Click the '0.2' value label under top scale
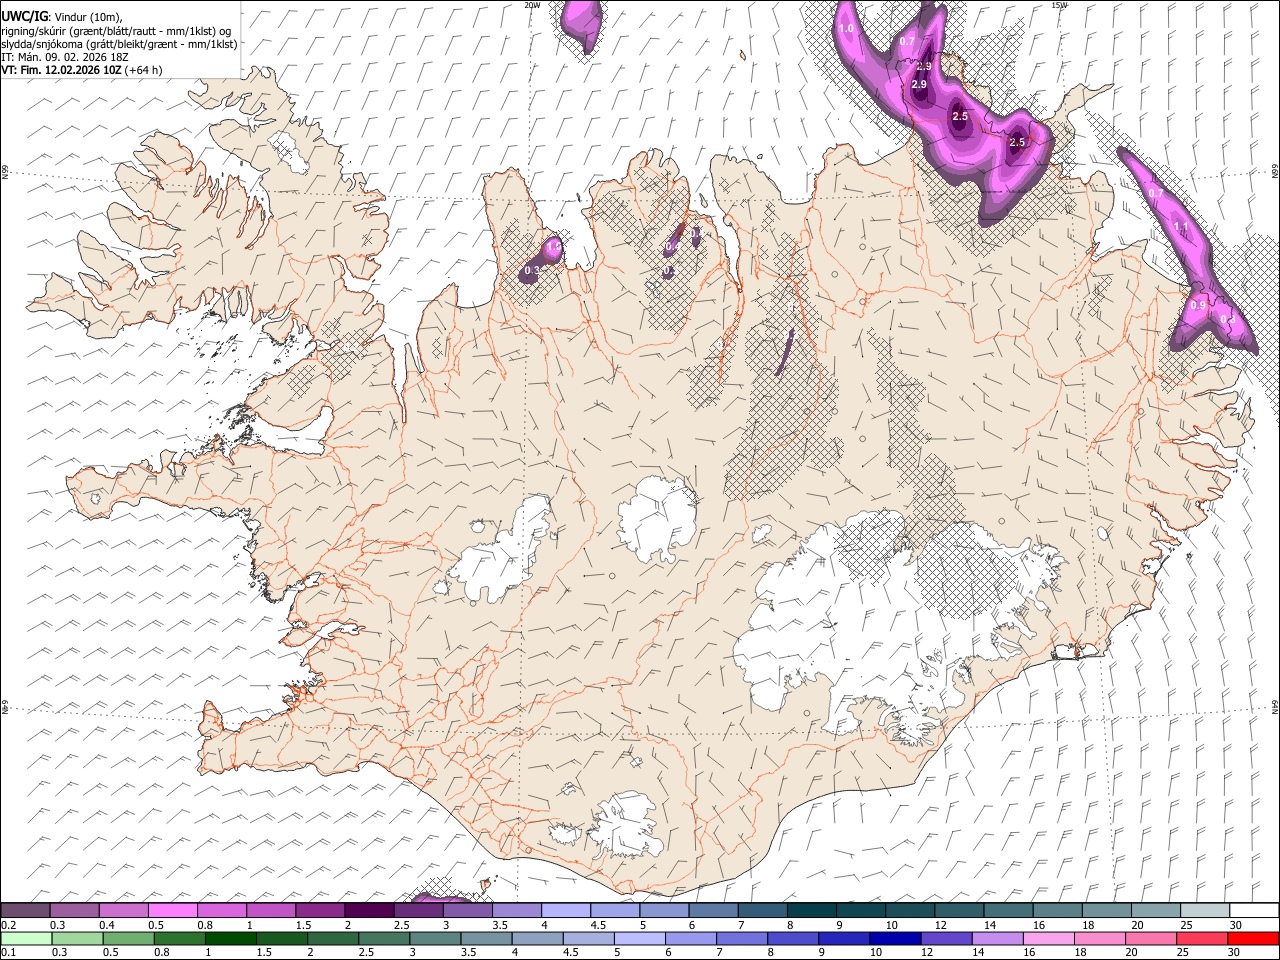The width and height of the screenshot is (1280, 960). pyautogui.click(x=9, y=925)
